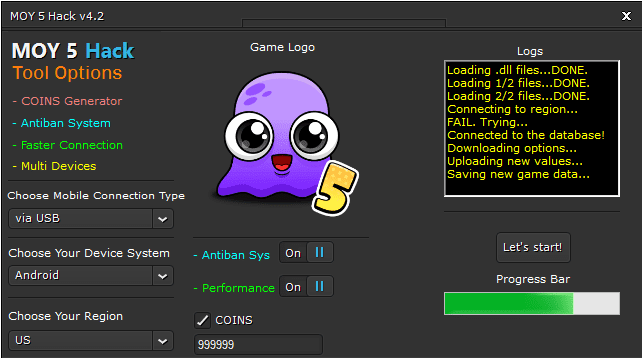The height and width of the screenshot is (360, 644).
Task: Click the Multi Devices option text
Action: (x=54, y=166)
